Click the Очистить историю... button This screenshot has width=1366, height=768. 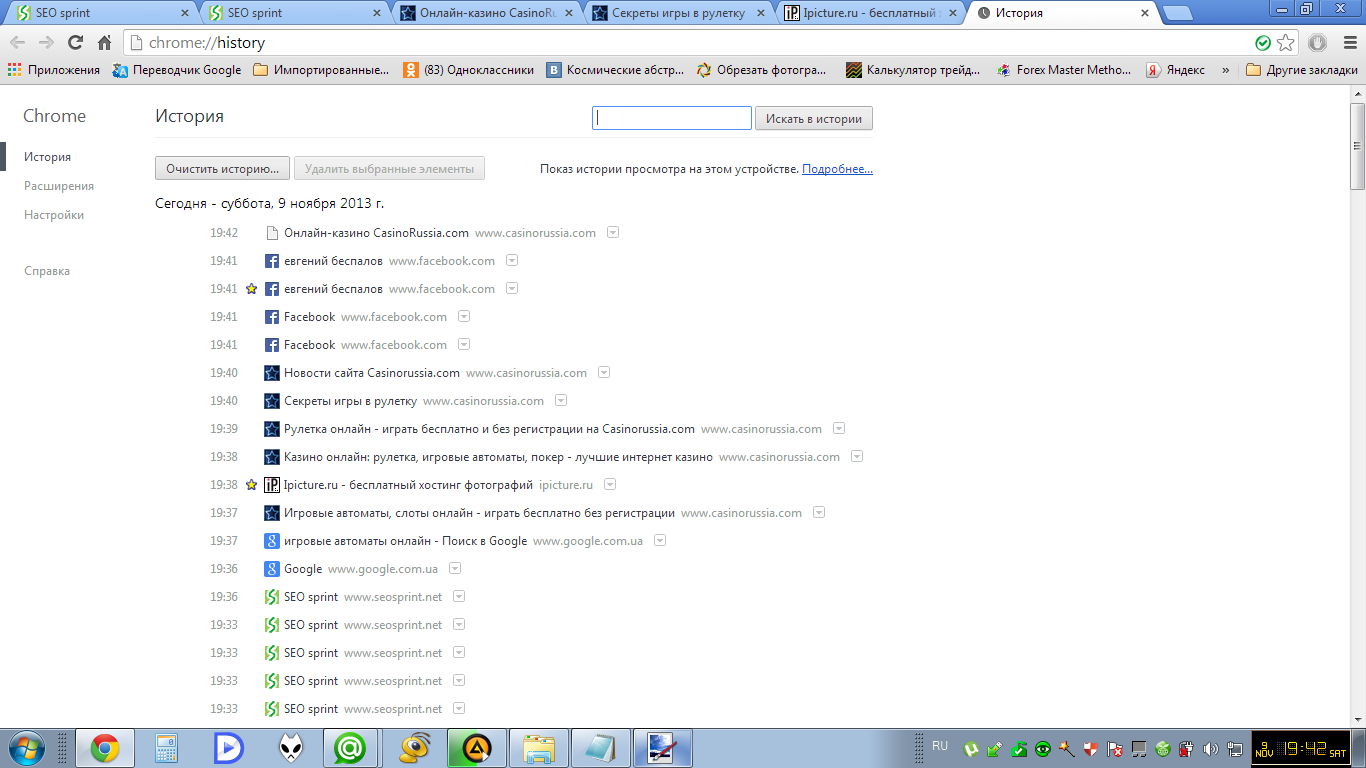pyautogui.click(x=223, y=169)
